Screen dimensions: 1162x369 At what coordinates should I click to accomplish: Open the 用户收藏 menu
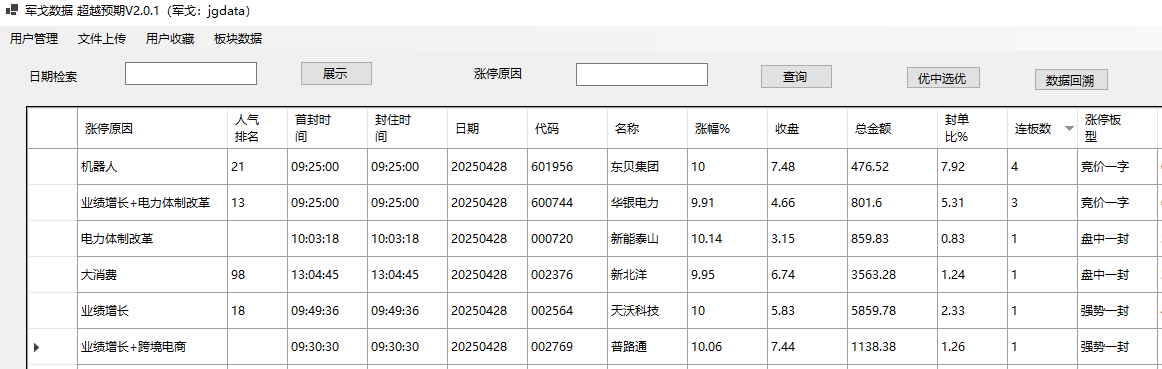170,39
